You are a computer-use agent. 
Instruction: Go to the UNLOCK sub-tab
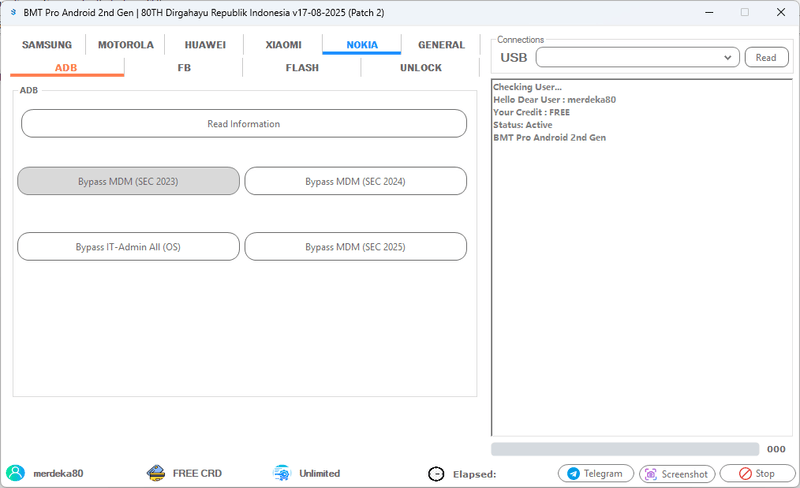tap(421, 67)
